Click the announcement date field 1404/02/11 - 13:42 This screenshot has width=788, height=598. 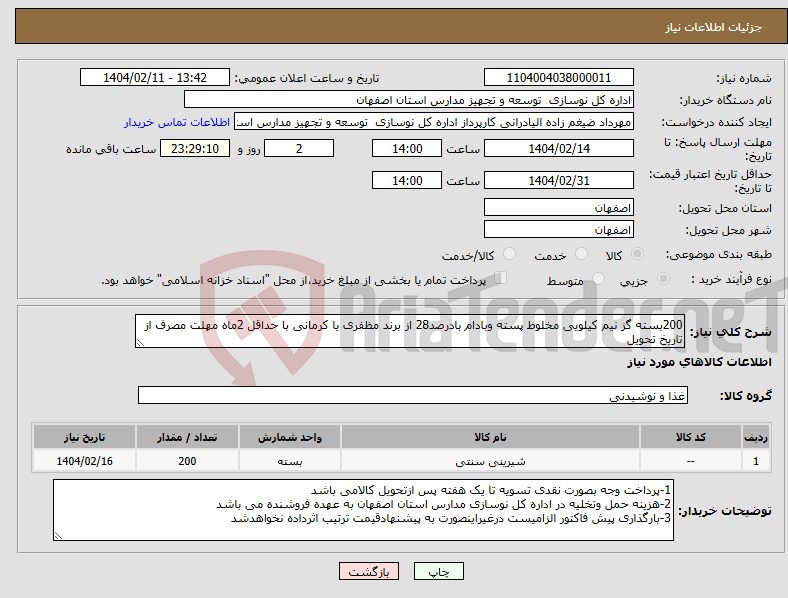pyautogui.click(x=155, y=78)
